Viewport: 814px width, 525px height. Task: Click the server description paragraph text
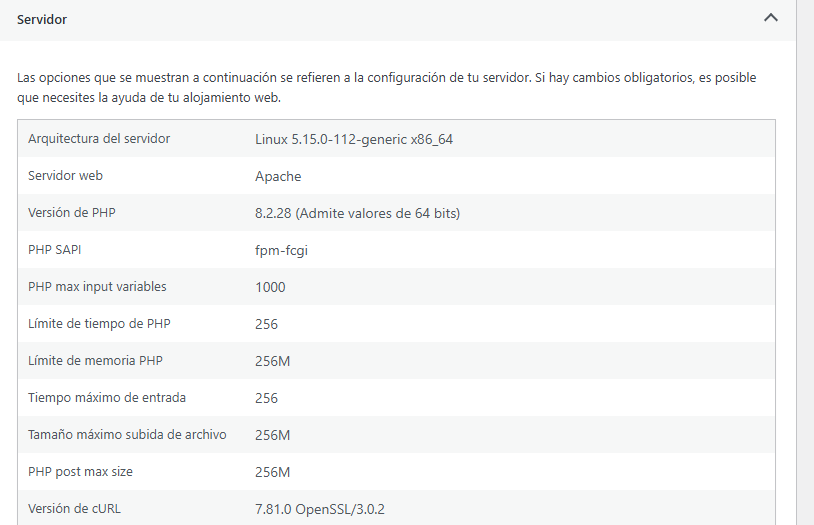pos(386,87)
